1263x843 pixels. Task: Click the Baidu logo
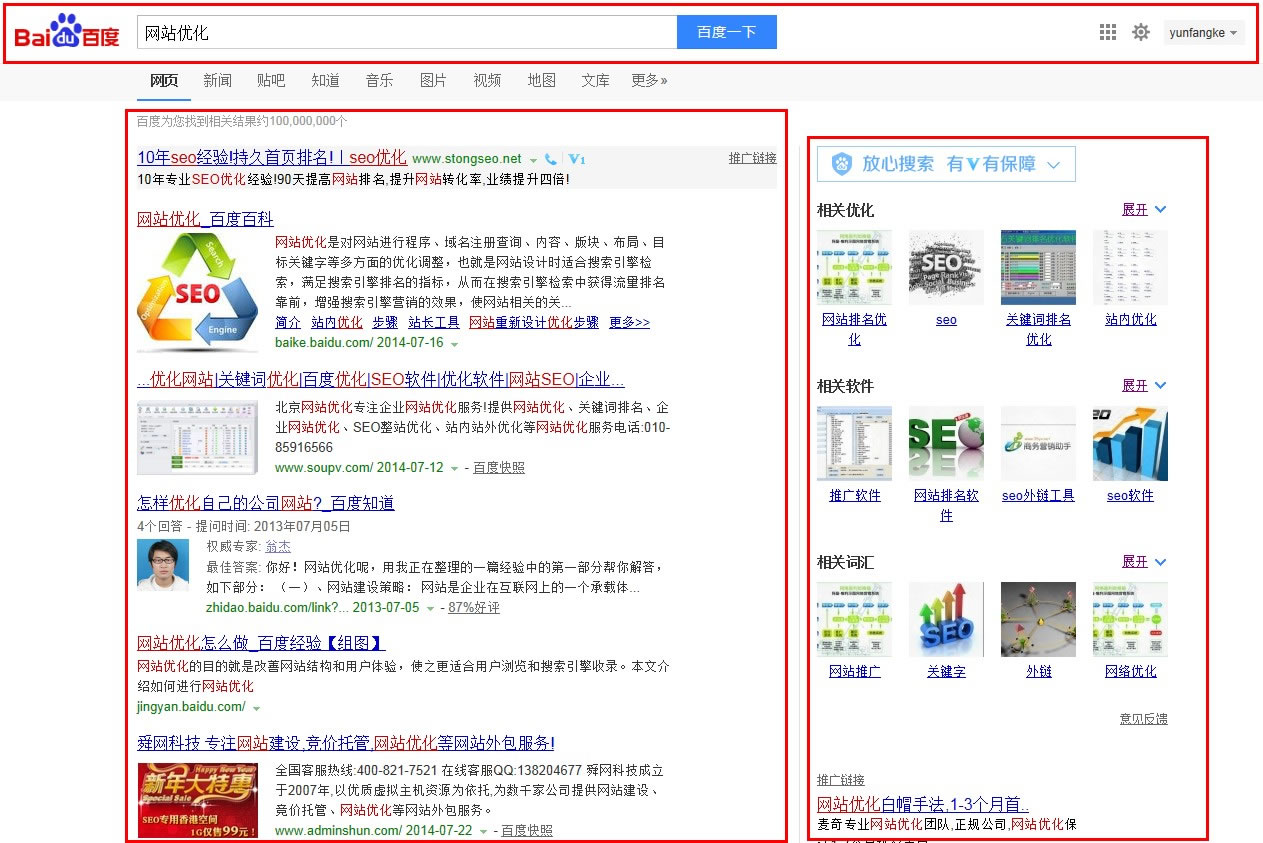pos(67,32)
